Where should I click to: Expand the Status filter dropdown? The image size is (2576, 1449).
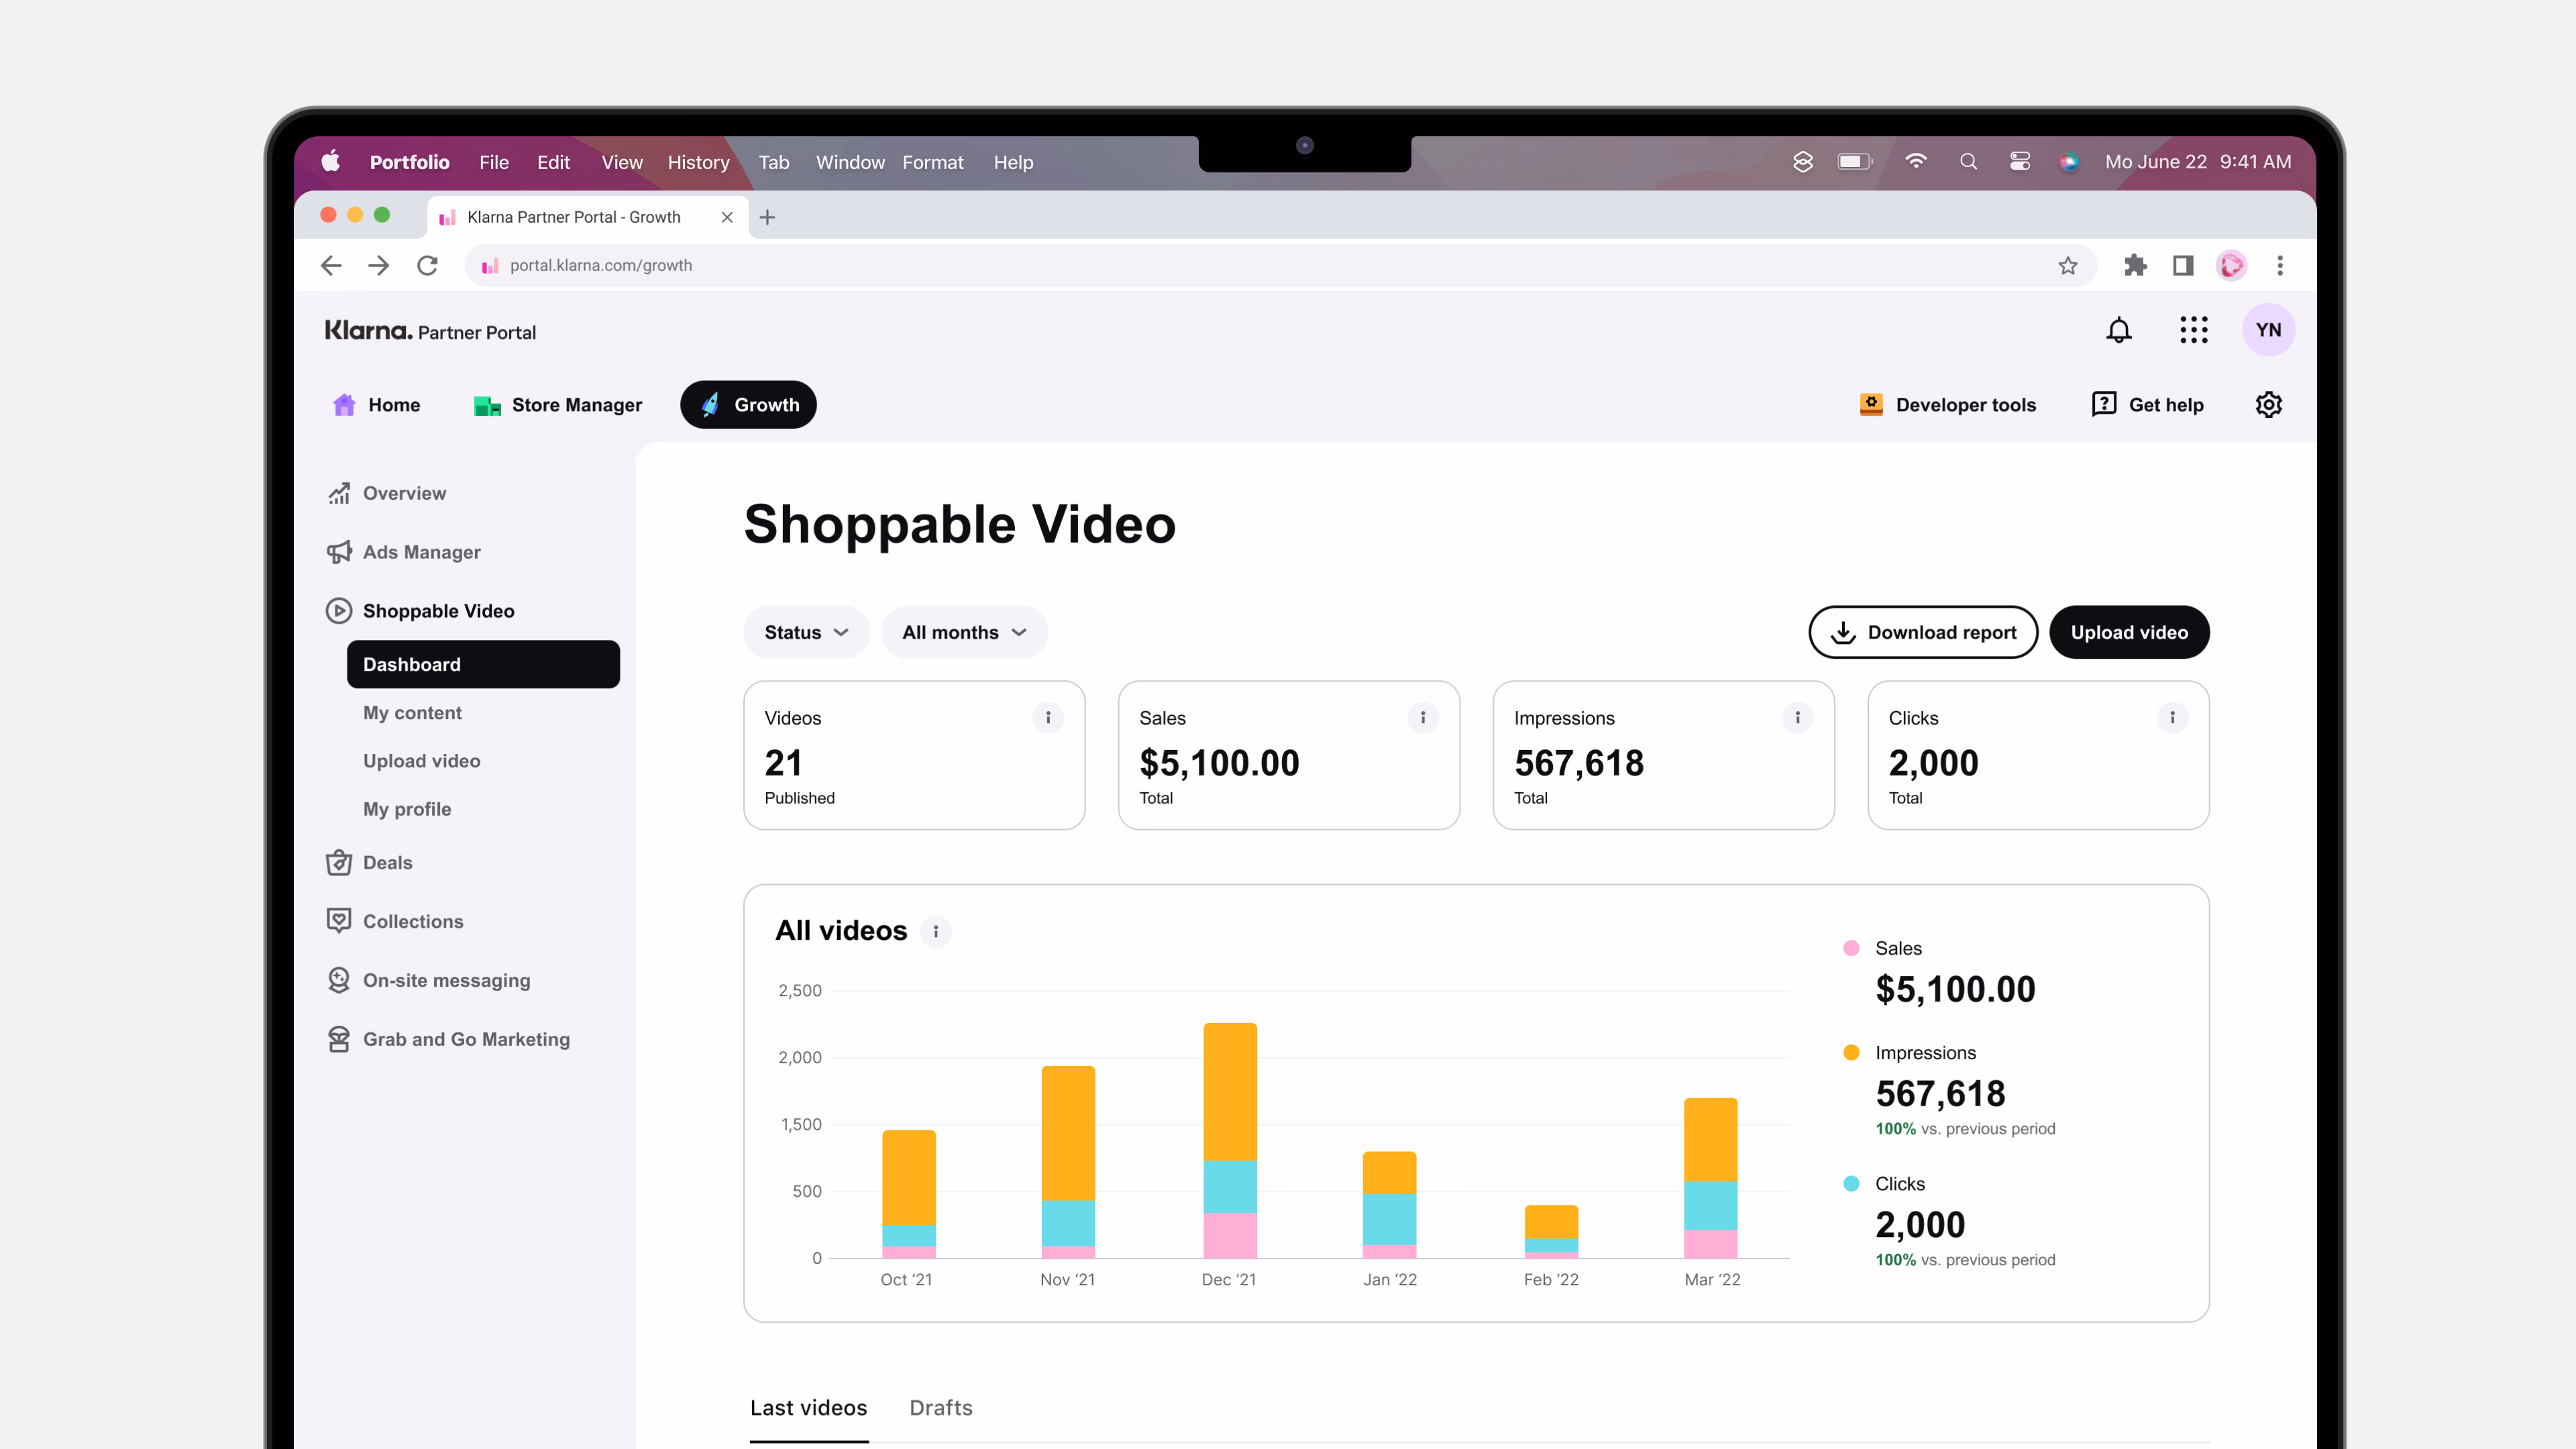tap(806, 632)
